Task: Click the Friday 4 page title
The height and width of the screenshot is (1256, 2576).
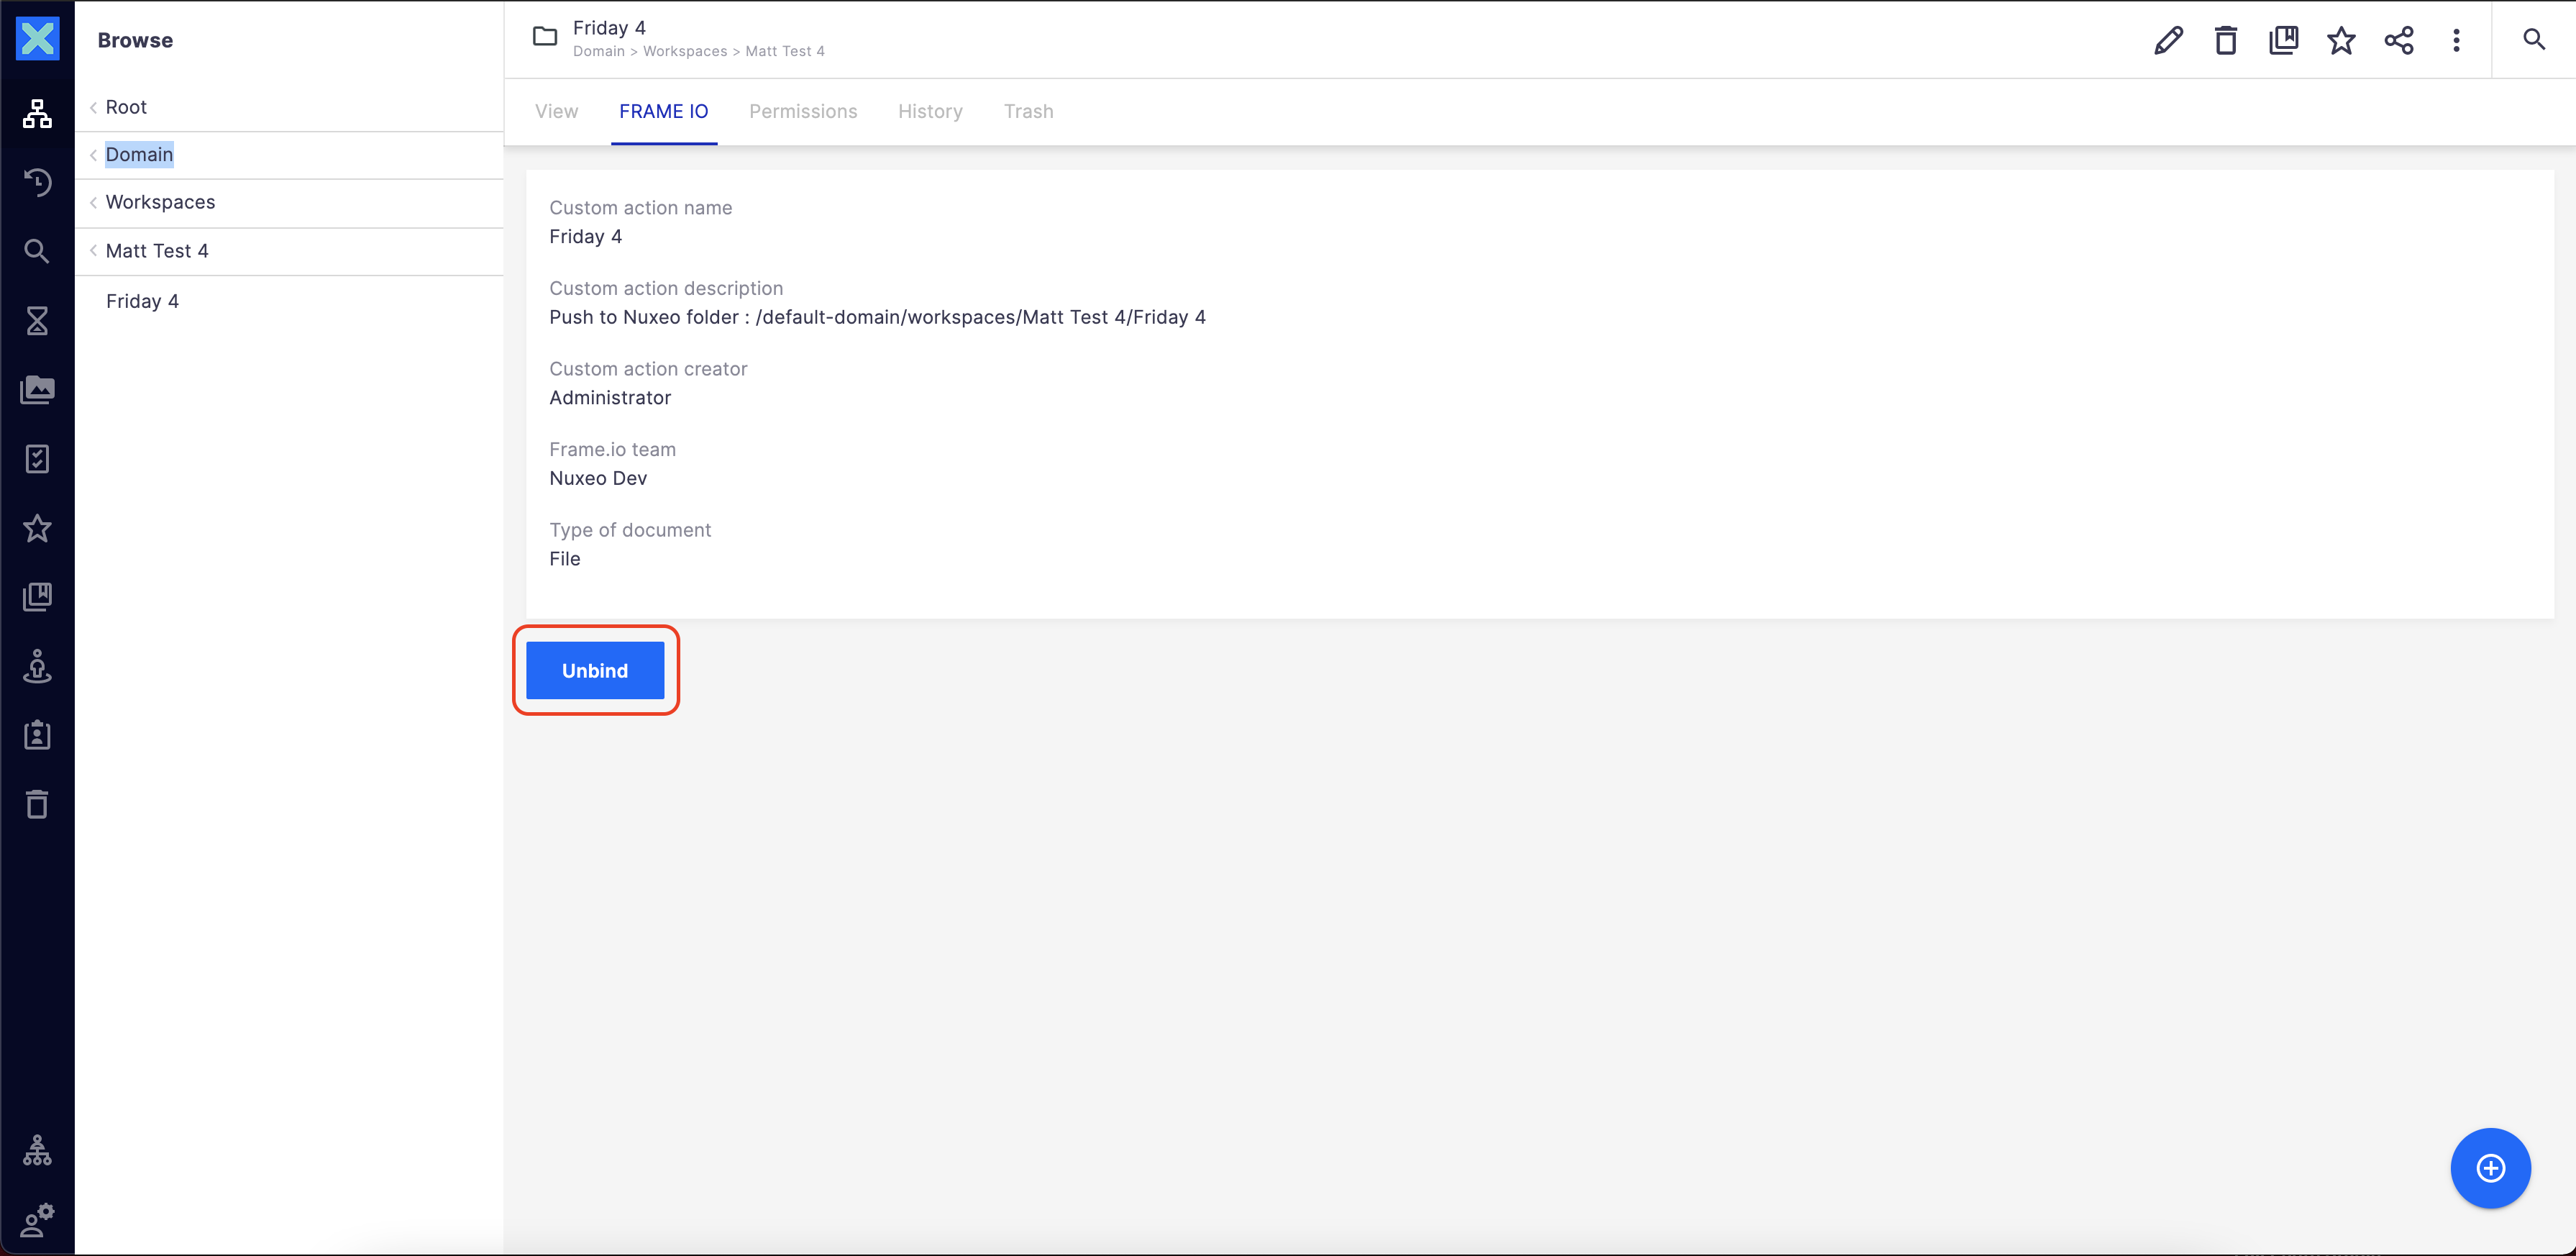Action: coord(609,28)
